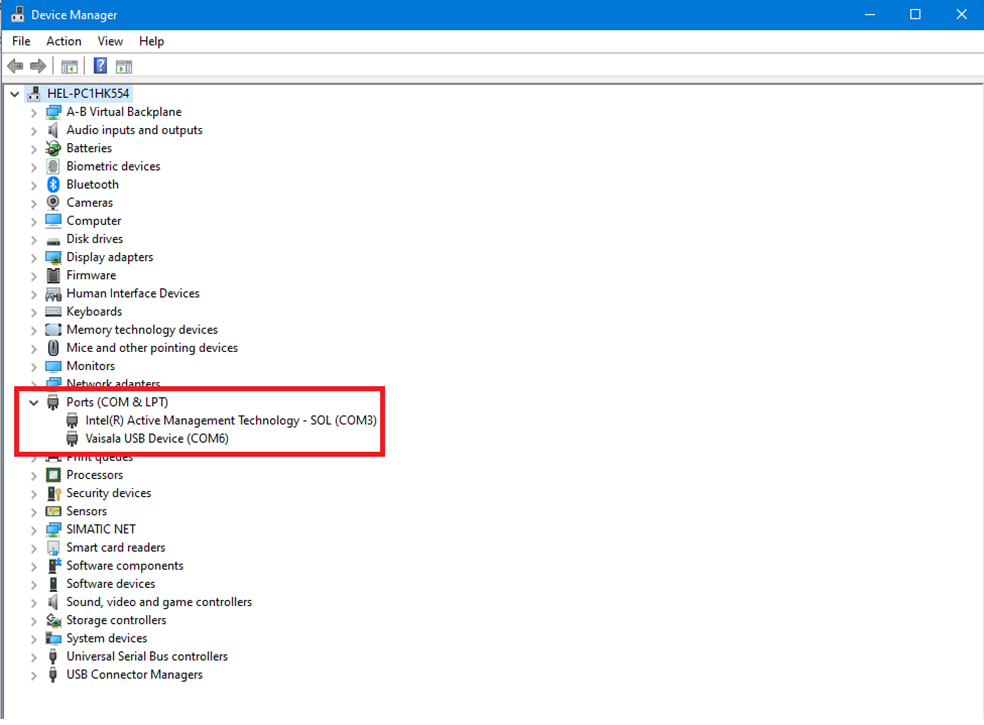984x725 pixels.
Task: Open the File menu
Action: [x=21, y=41]
